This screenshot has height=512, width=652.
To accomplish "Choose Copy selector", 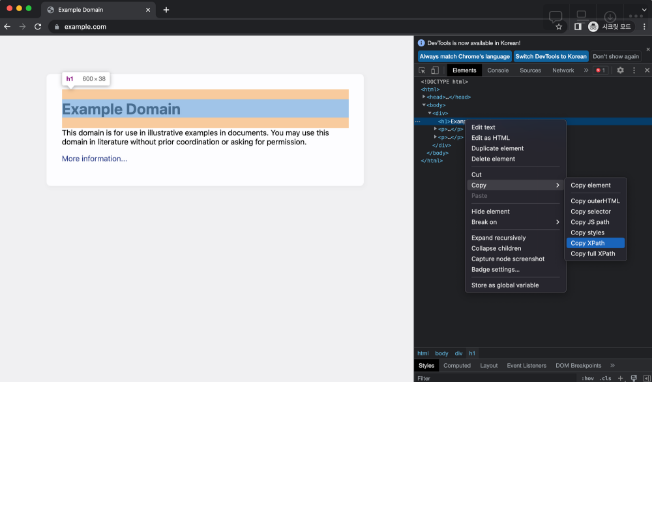I will coord(595,211).
